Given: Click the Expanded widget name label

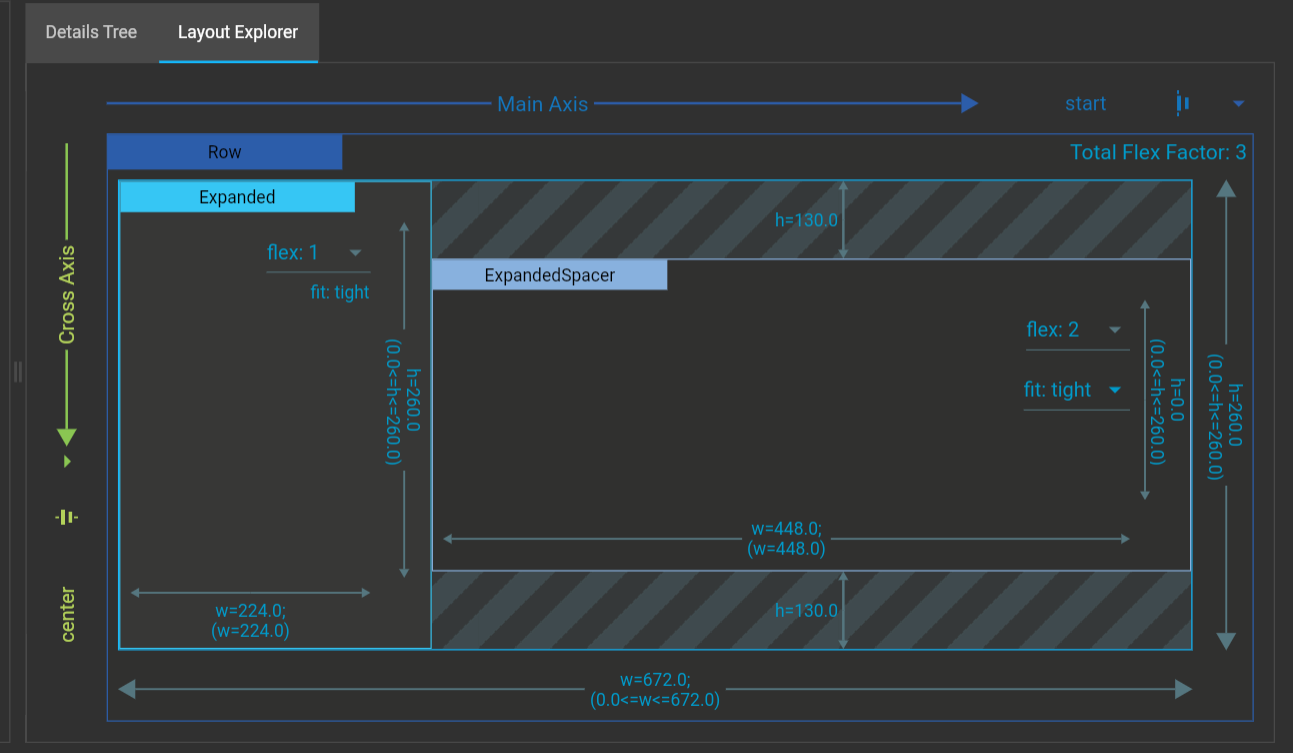Looking at the screenshot, I should coord(237,197).
